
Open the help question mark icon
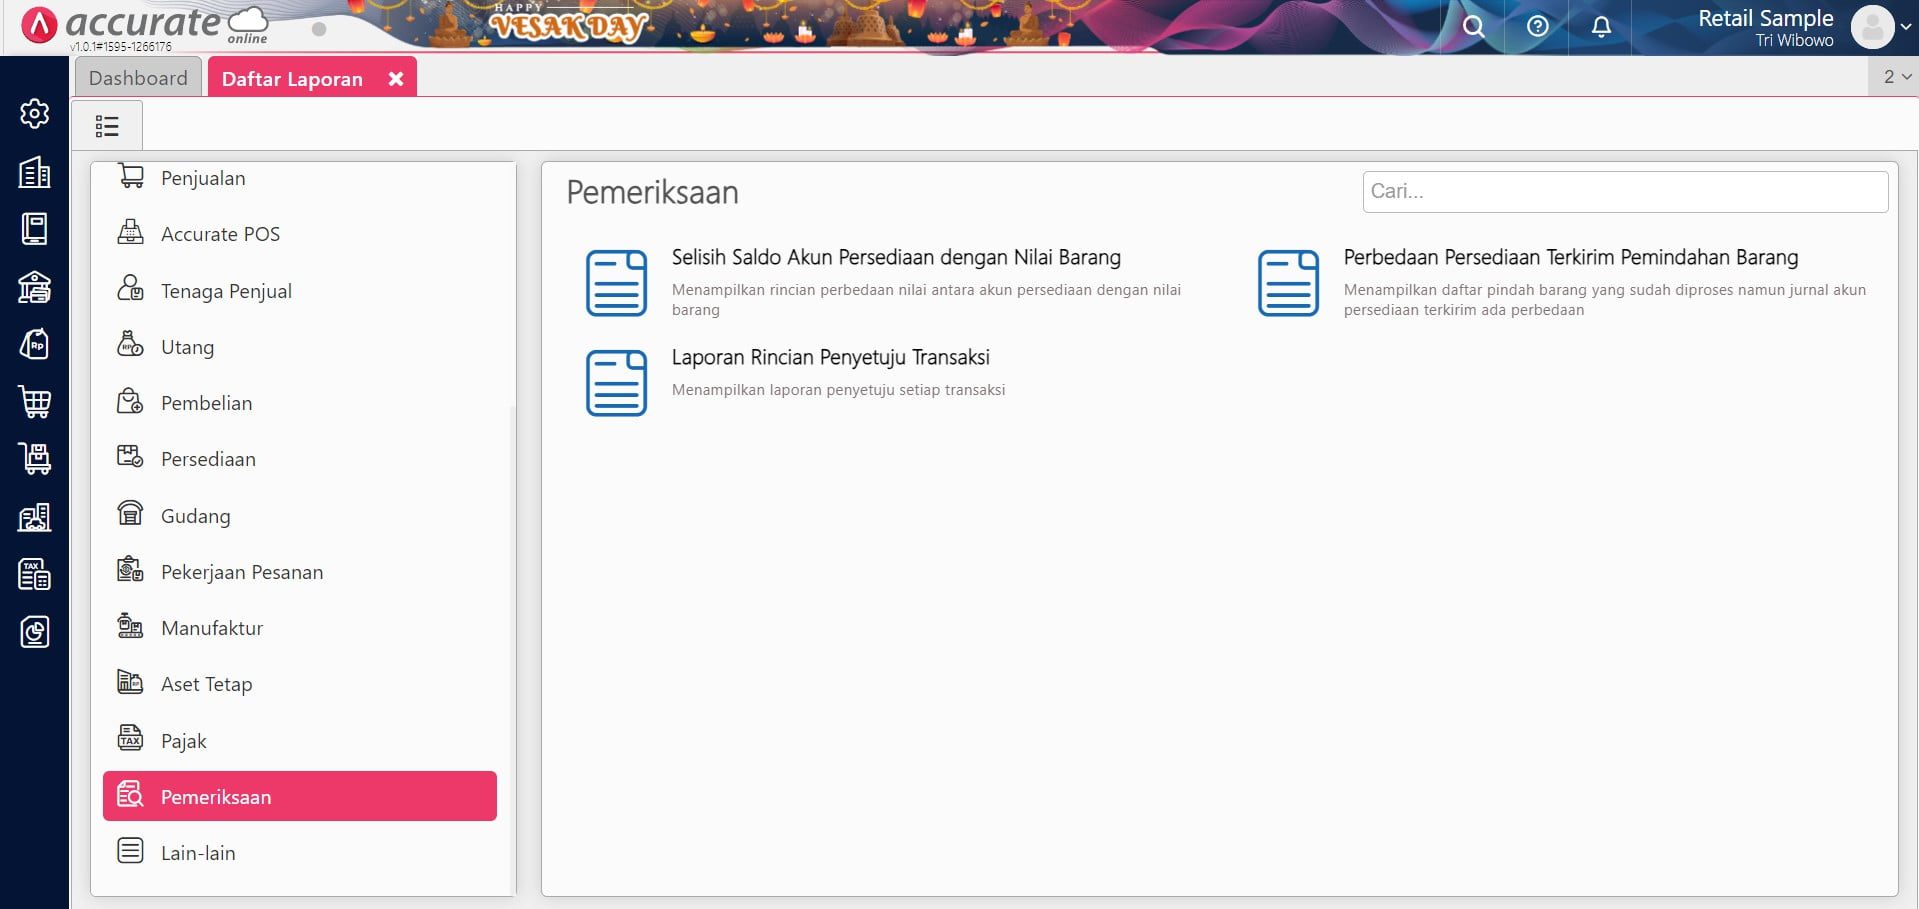point(1537,27)
